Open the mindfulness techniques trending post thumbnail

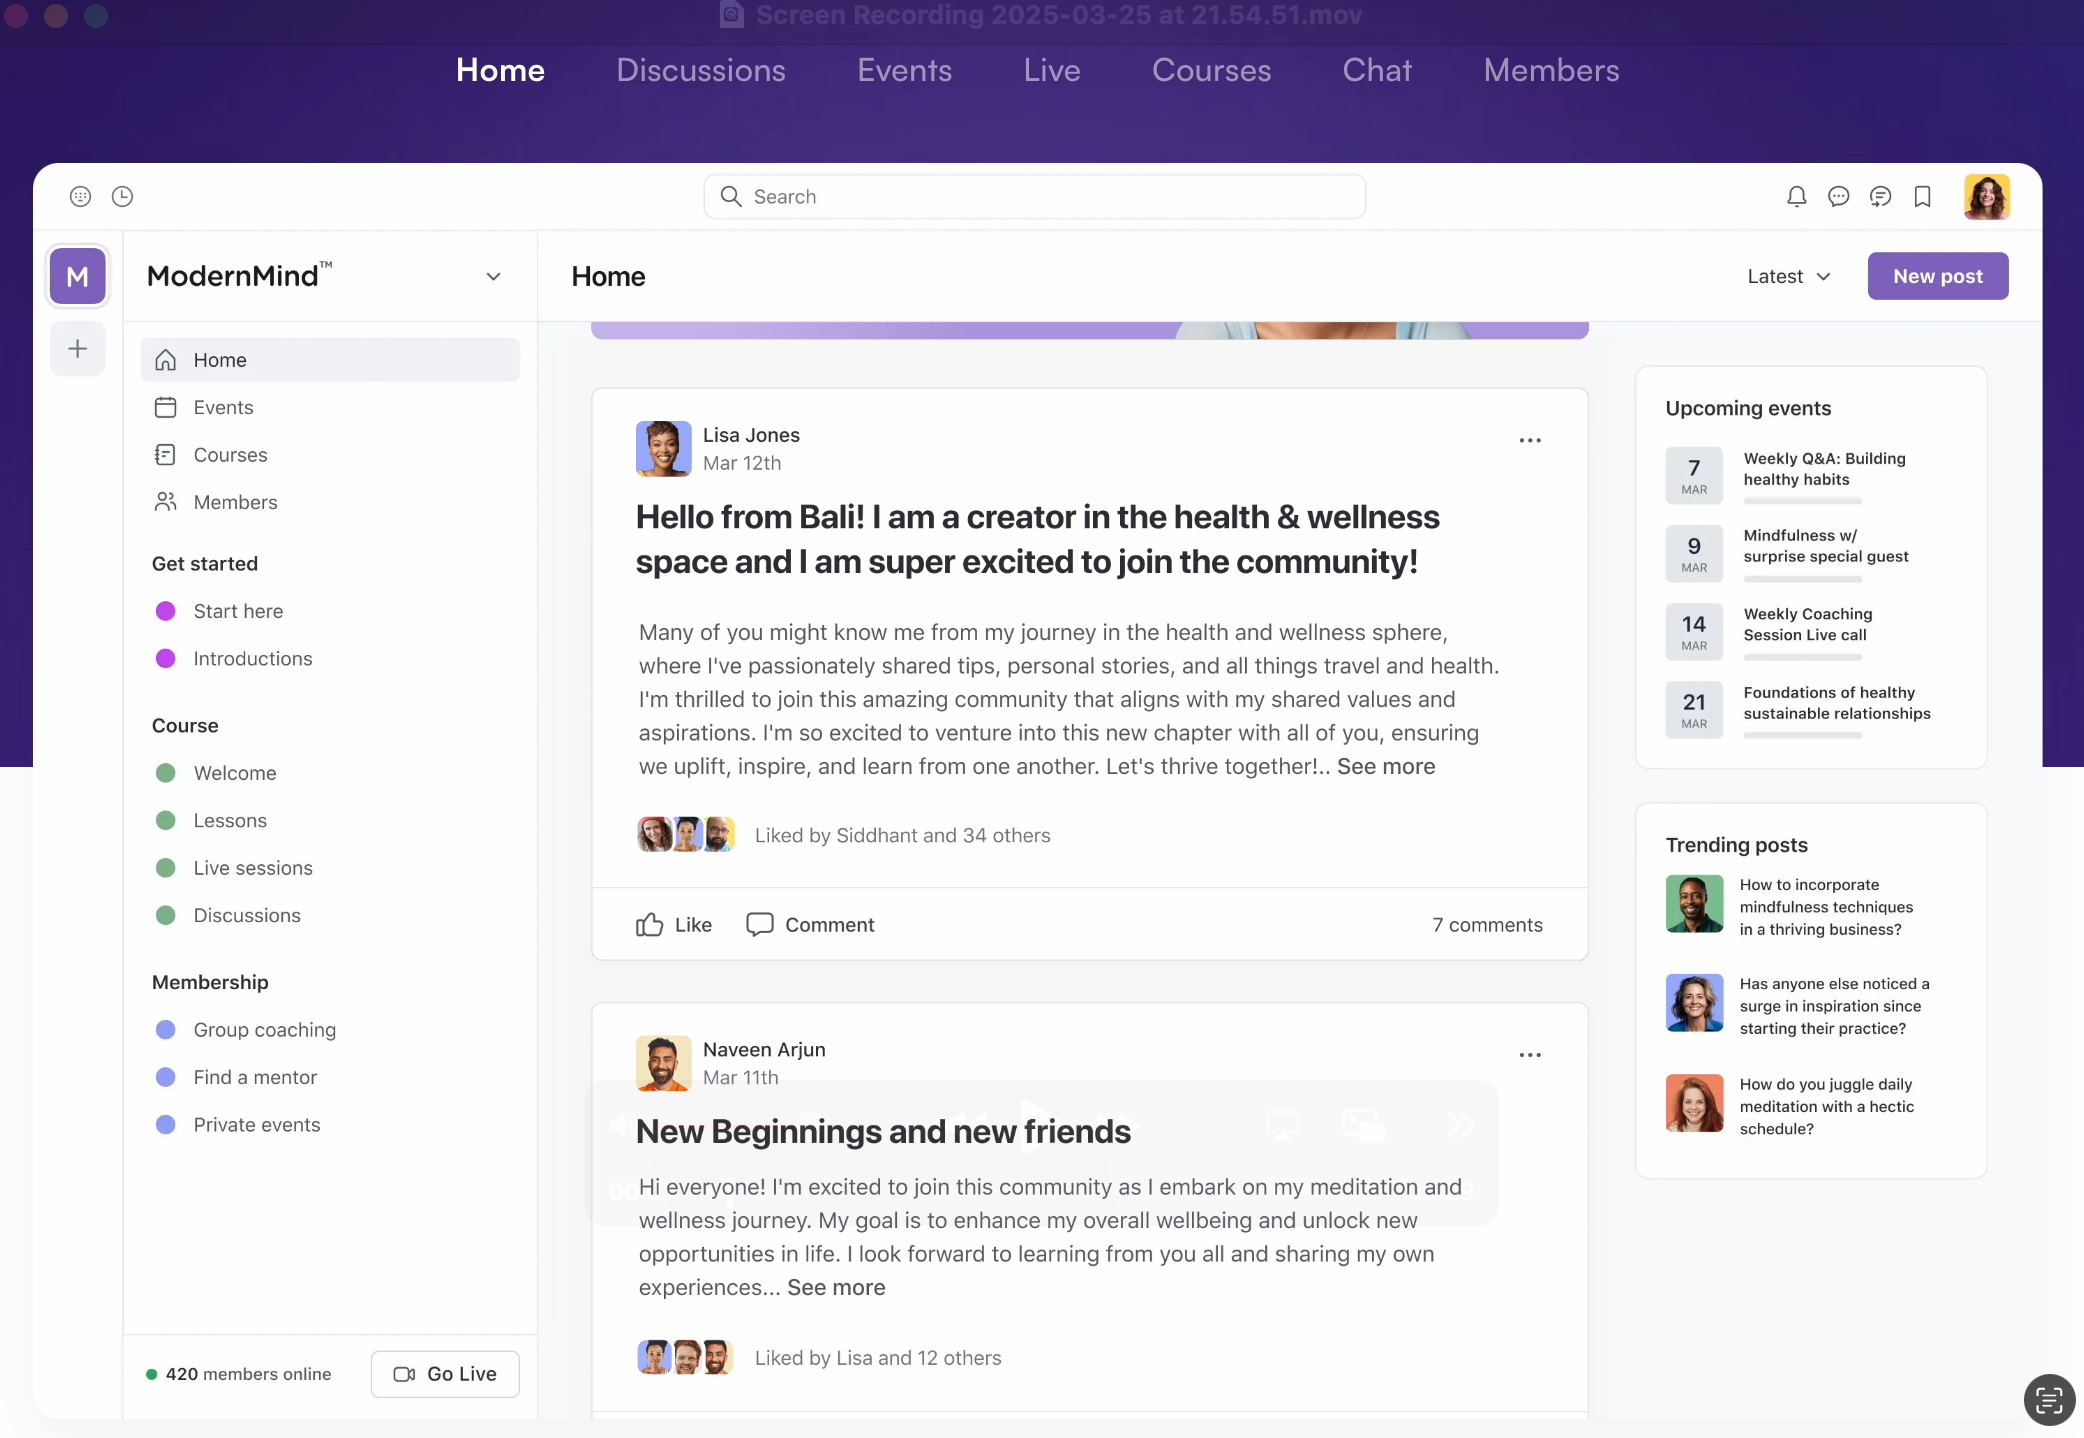click(1694, 904)
